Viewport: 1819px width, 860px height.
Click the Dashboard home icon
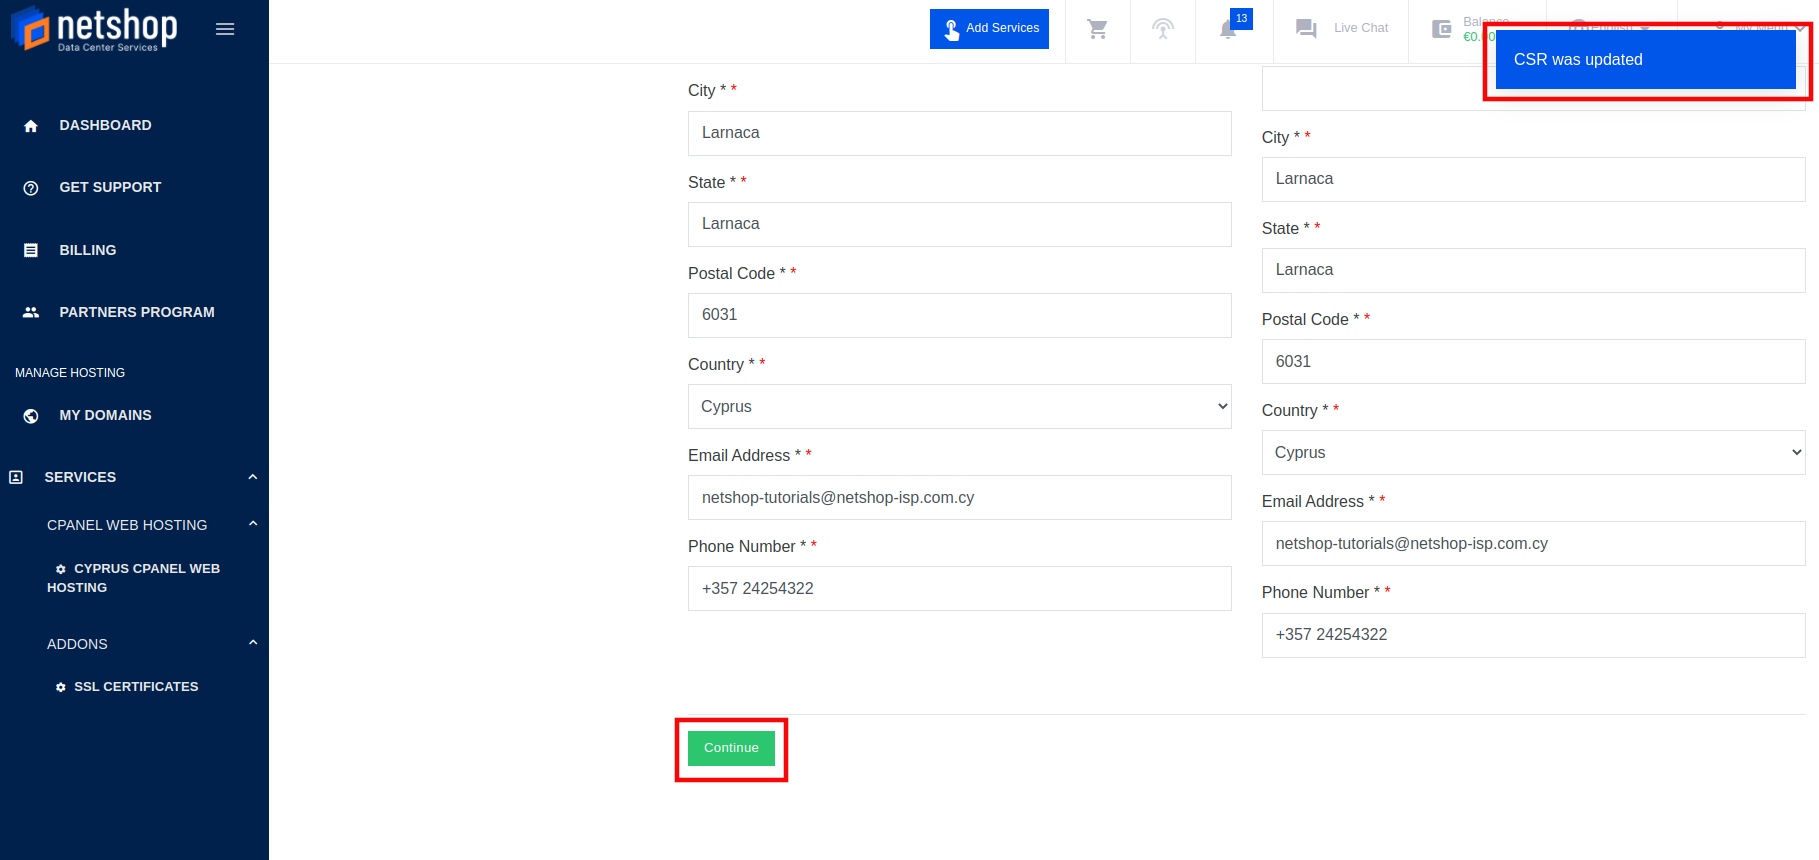click(31, 126)
